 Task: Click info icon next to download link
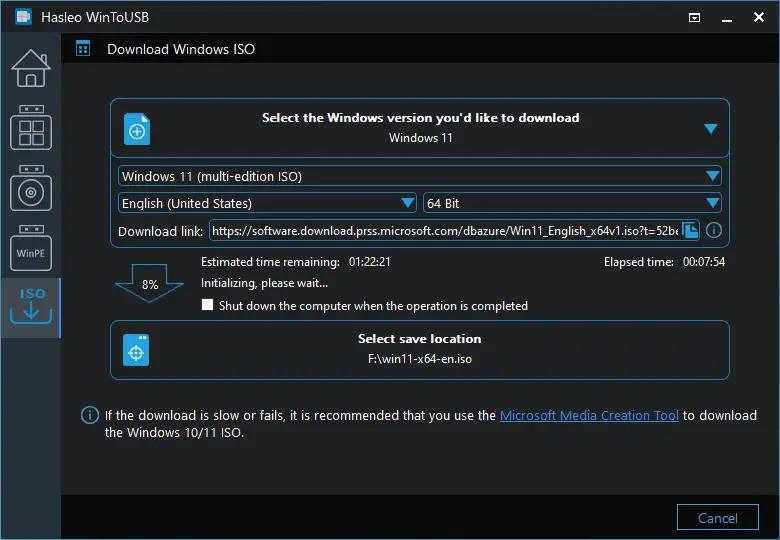(714, 230)
